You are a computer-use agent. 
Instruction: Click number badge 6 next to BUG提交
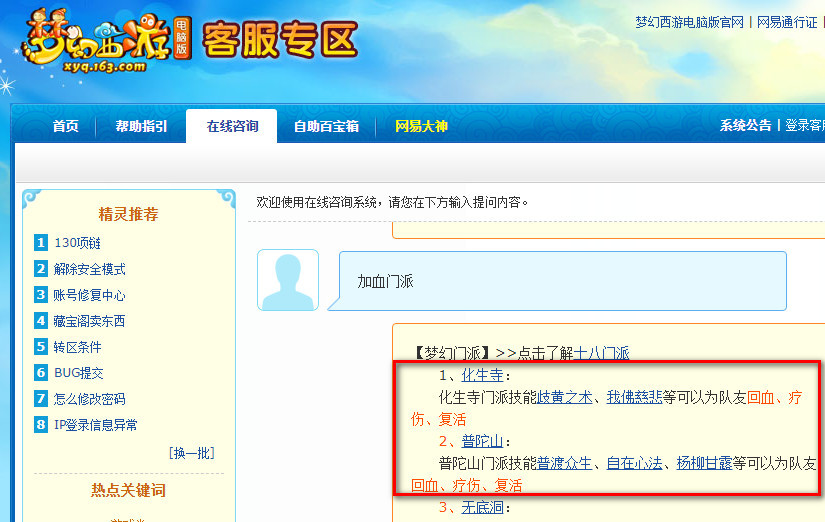[x=41, y=373]
